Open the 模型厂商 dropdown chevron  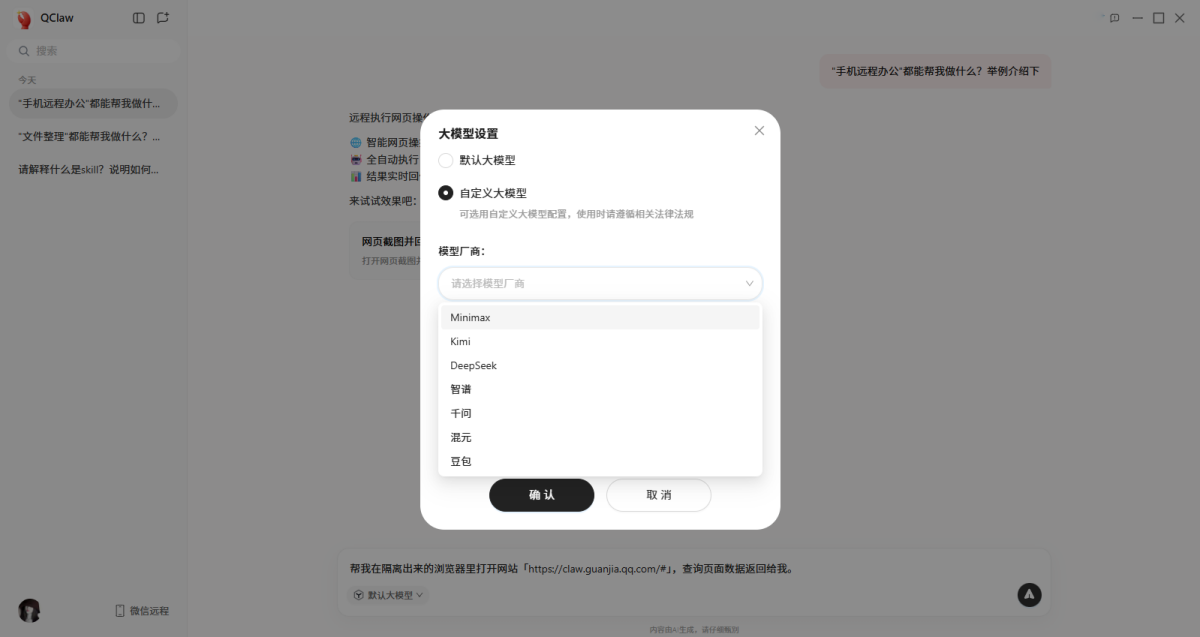(x=749, y=283)
